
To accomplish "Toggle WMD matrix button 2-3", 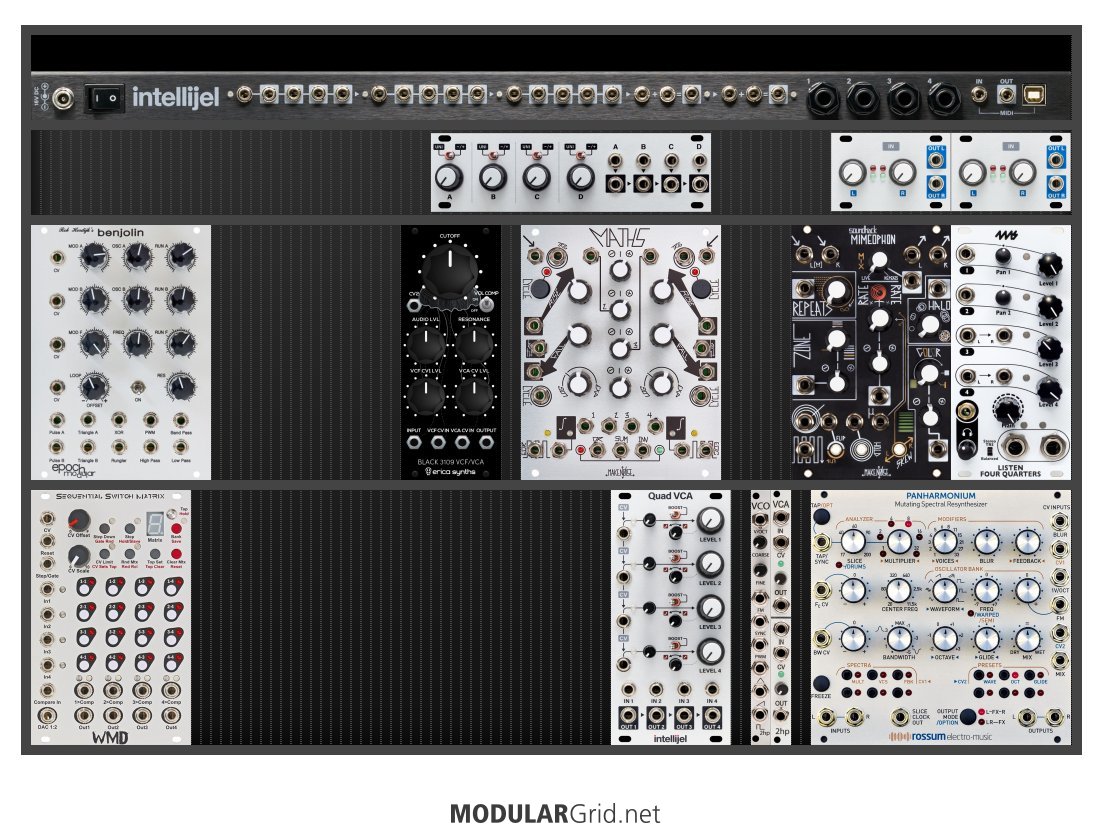I will point(143,612).
